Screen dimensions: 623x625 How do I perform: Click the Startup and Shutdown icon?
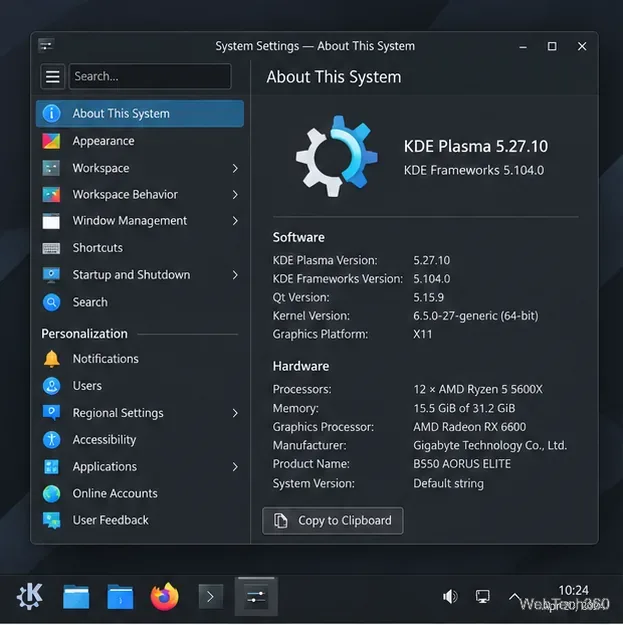pos(51,275)
